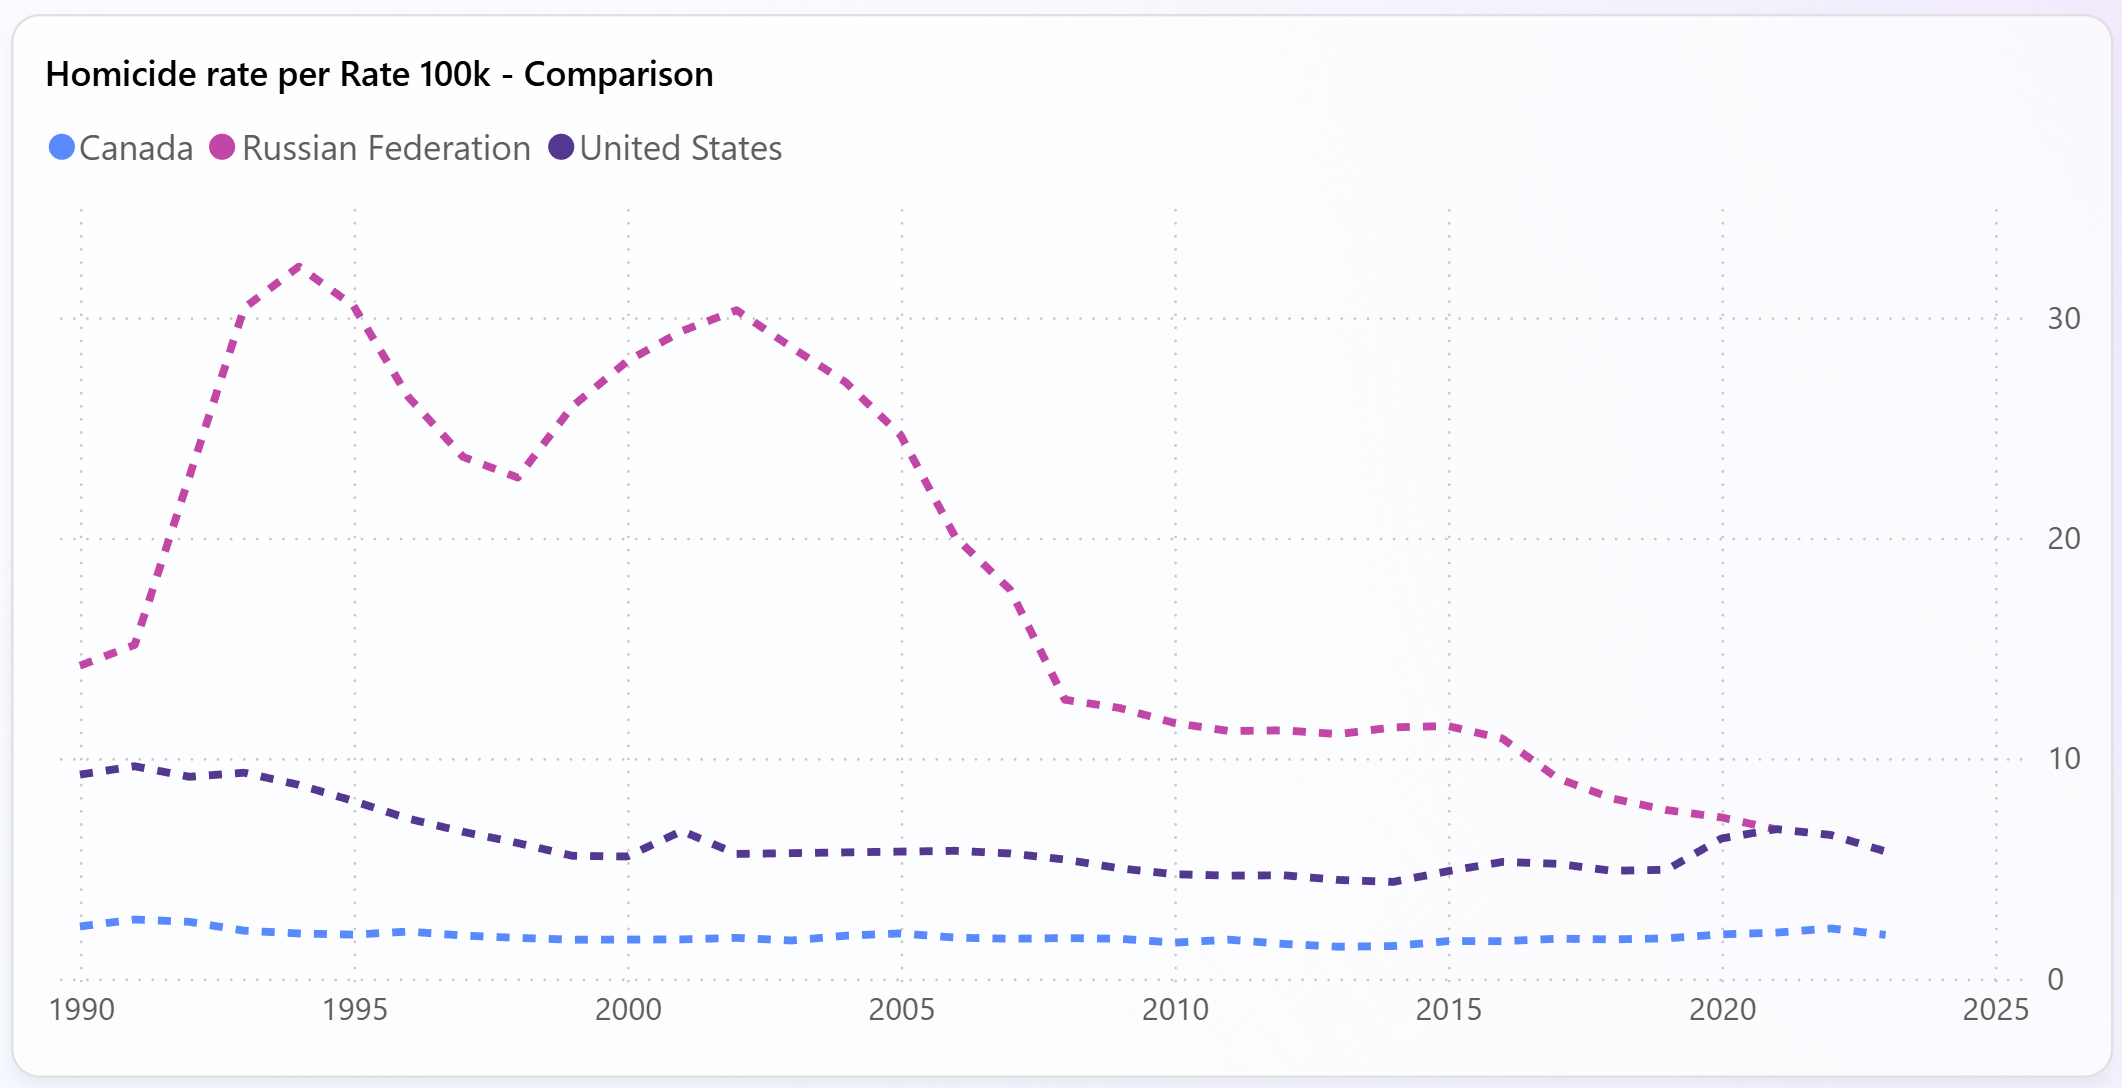
Task: Click the 2015 x-axis label
Action: point(1448,1010)
